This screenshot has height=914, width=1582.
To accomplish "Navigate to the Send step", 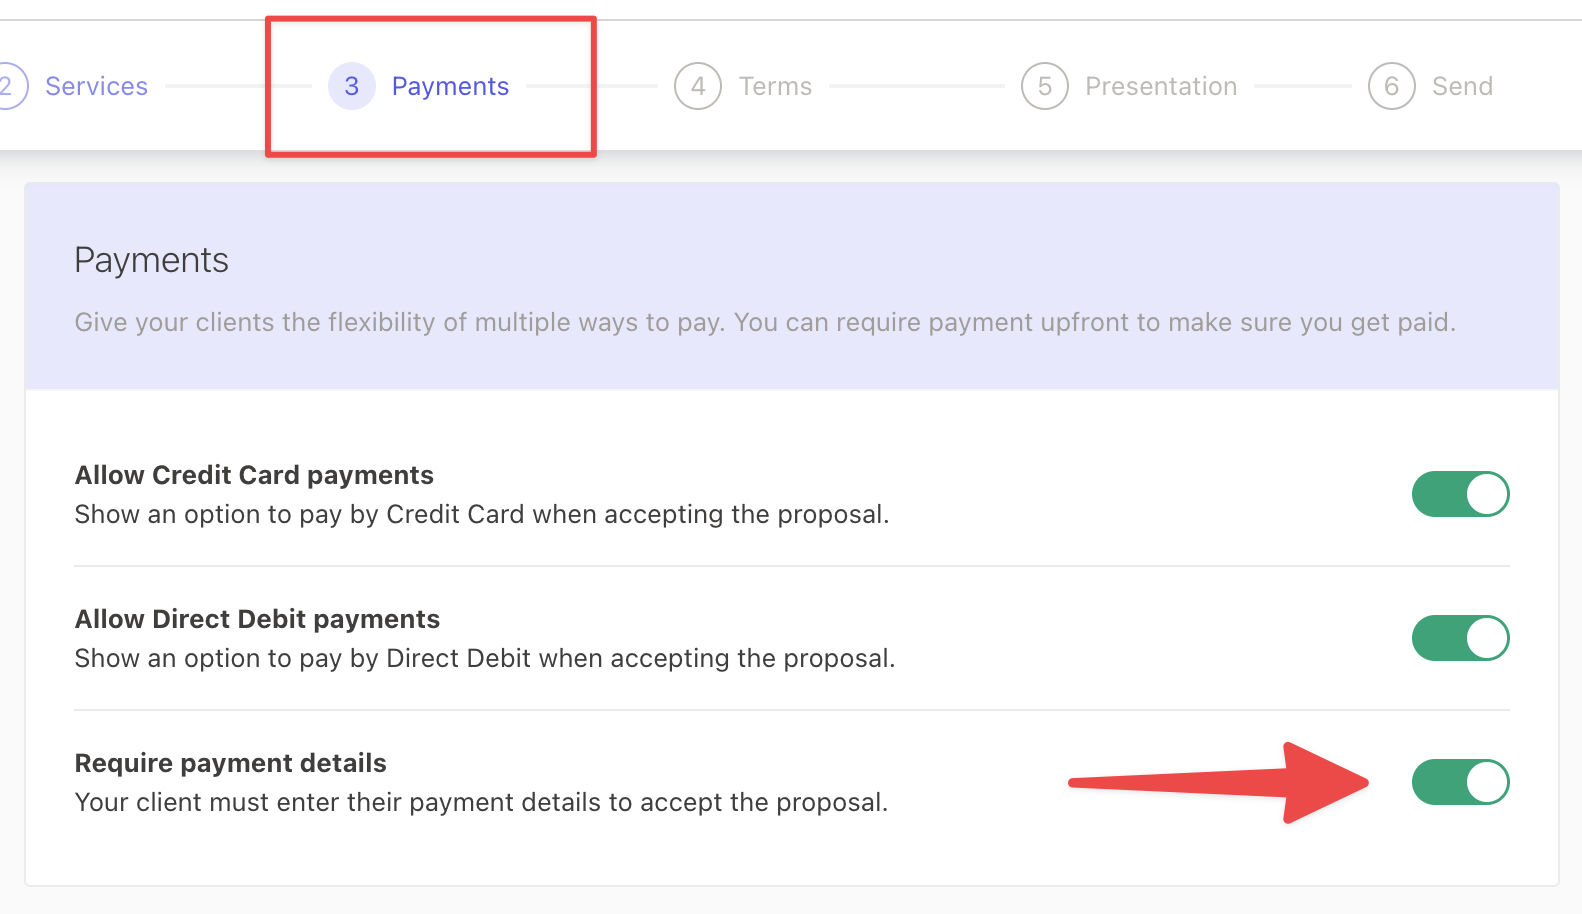I will [x=1462, y=86].
